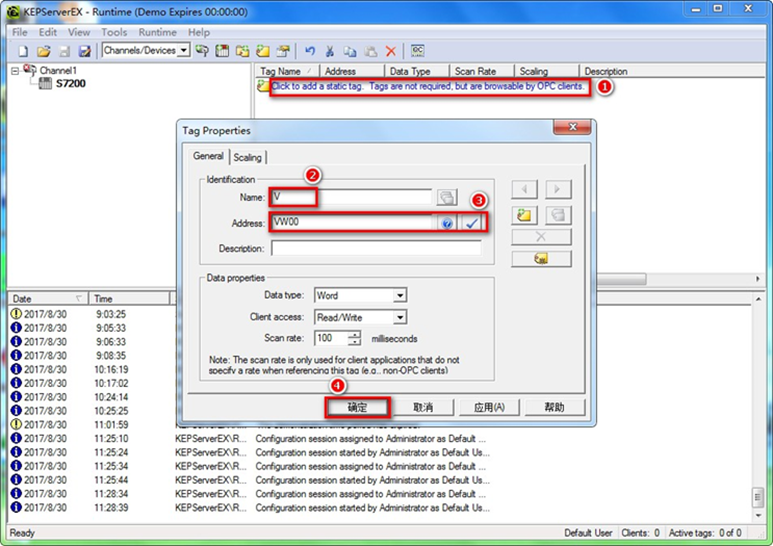Viewport: 773px width, 546px height.
Task: Click the Description input field in dialog
Action: 377,248
